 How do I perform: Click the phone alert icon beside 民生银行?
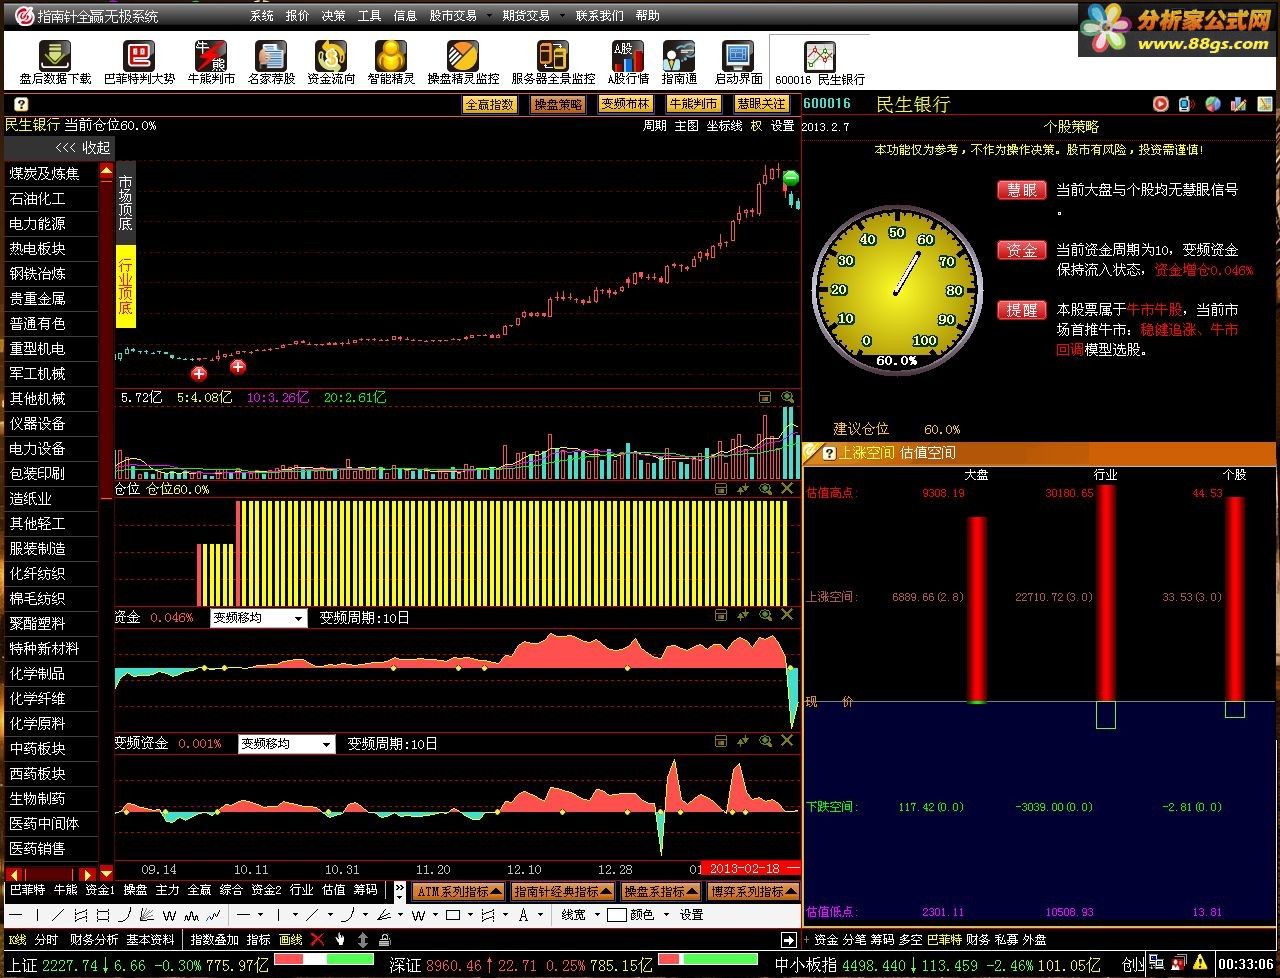1186,103
